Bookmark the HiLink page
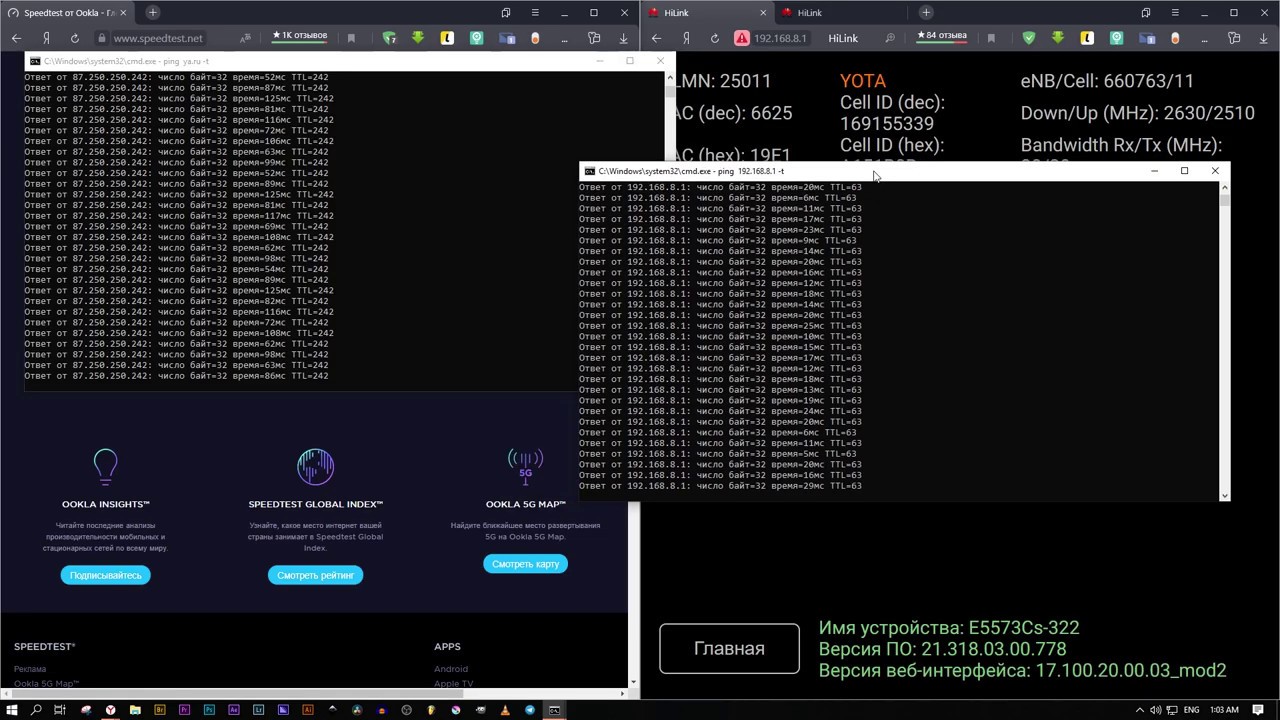The width and height of the screenshot is (1280, 720). pyautogui.click(x=991, y=38)
